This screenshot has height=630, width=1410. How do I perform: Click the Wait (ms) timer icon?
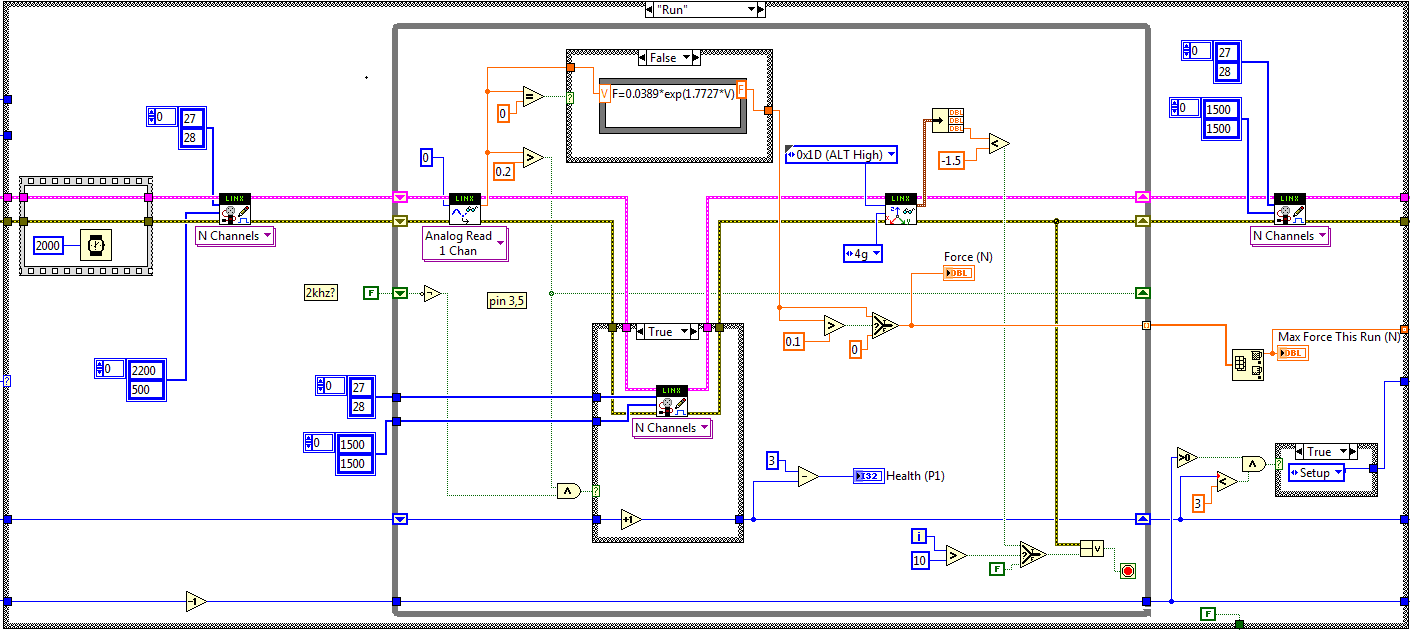pos(94,244)
